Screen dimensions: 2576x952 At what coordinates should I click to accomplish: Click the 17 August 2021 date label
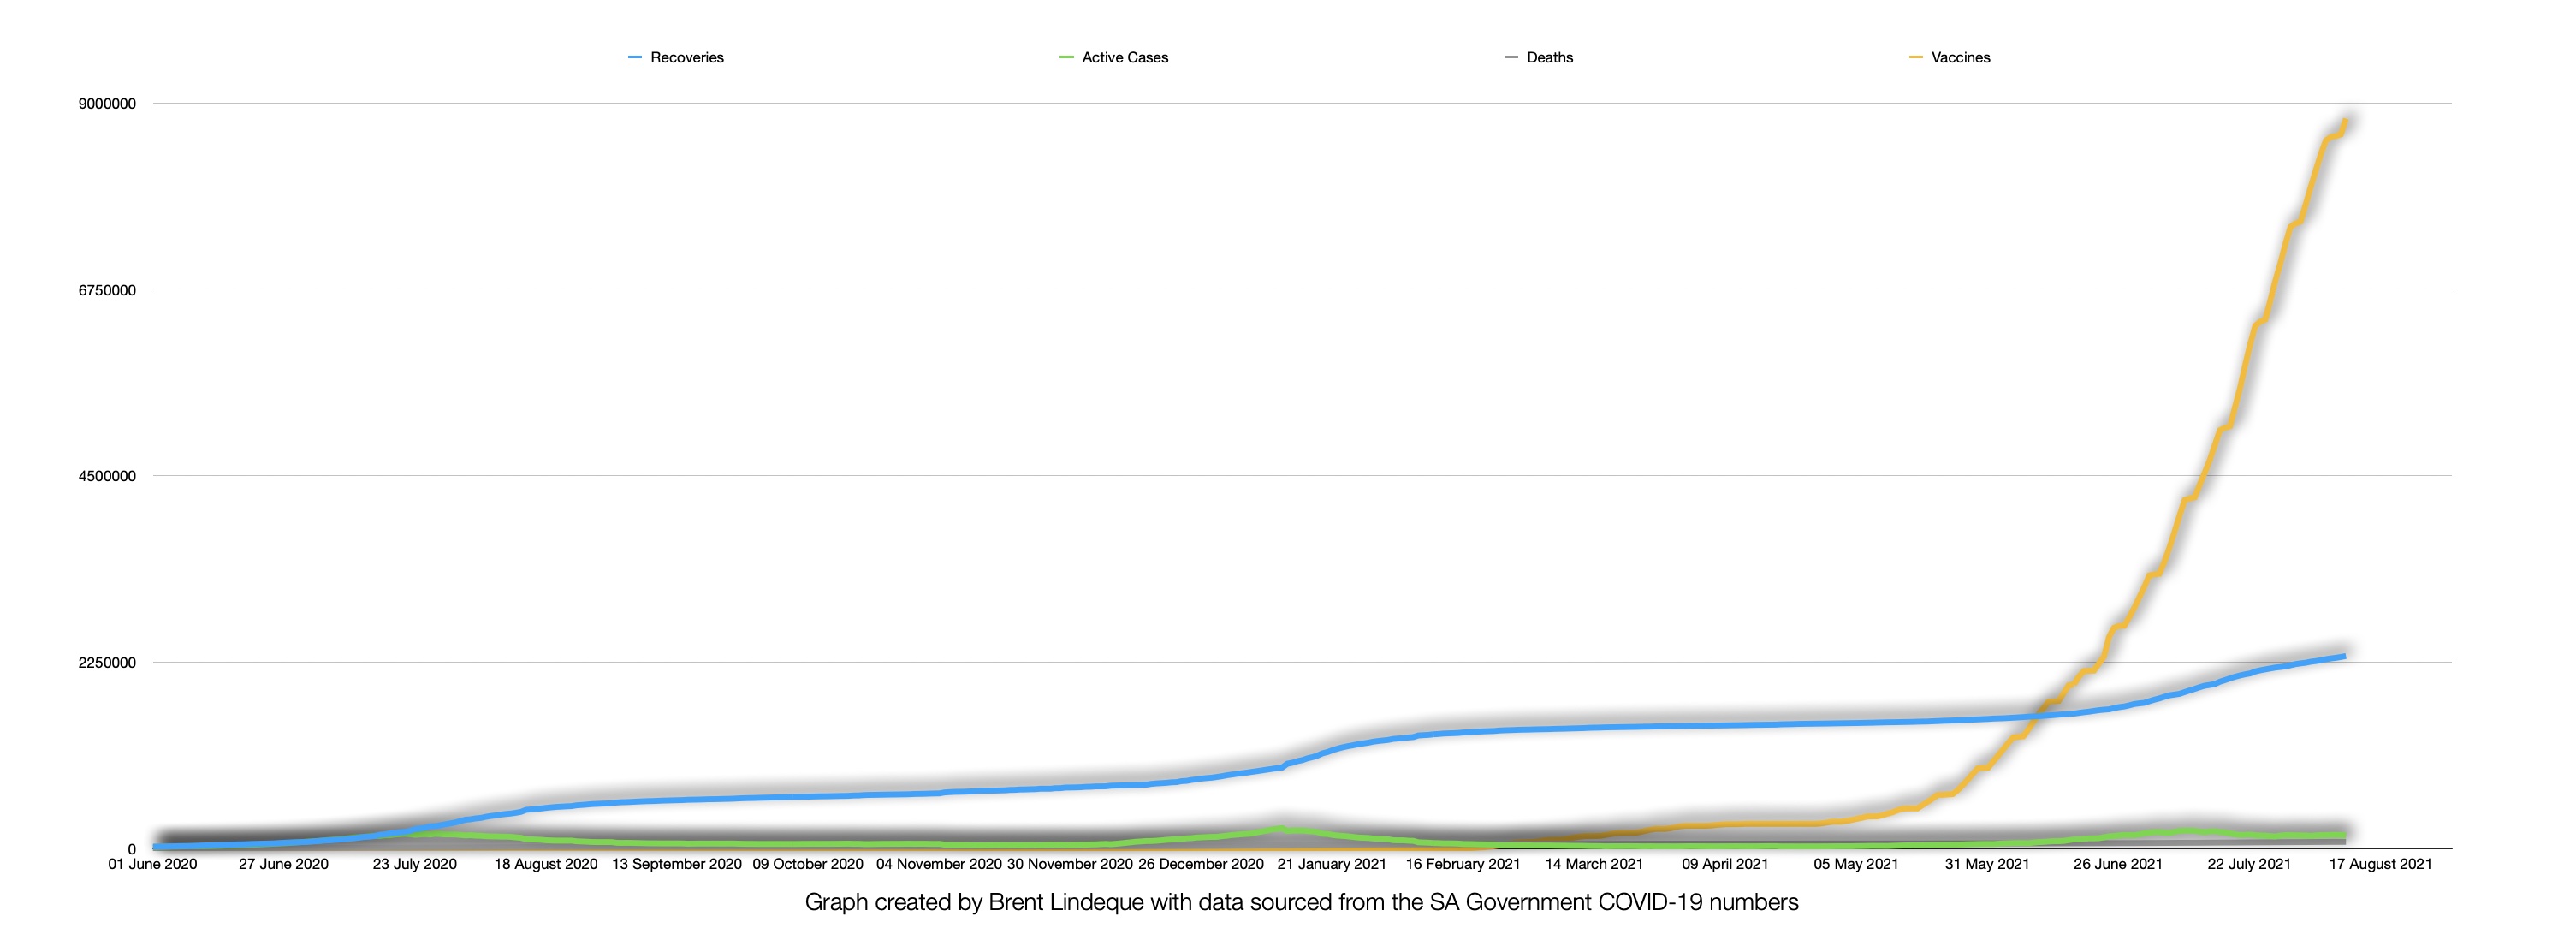click(x=2379, y=864)
